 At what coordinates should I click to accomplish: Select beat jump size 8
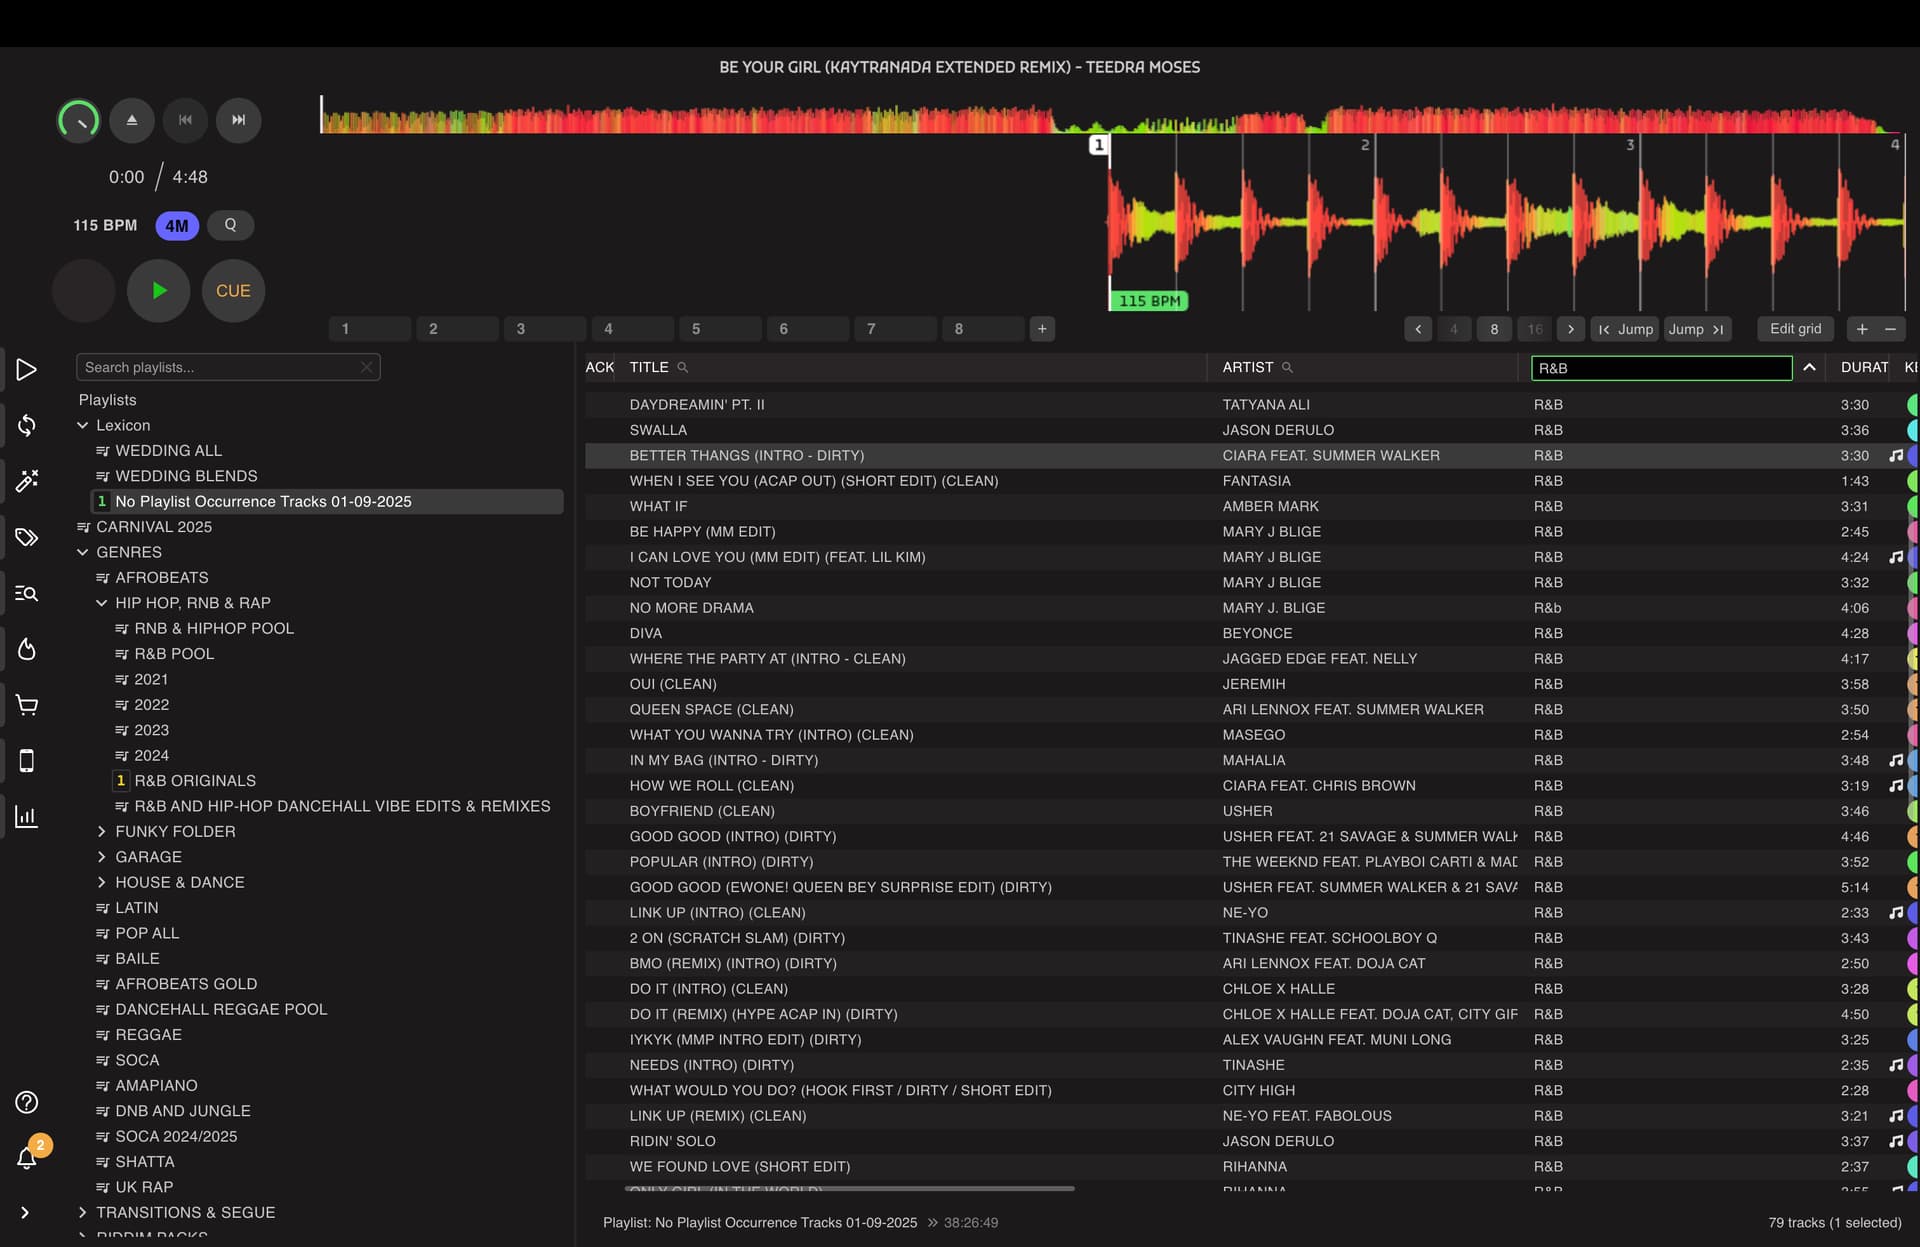tap(1494, 329)
